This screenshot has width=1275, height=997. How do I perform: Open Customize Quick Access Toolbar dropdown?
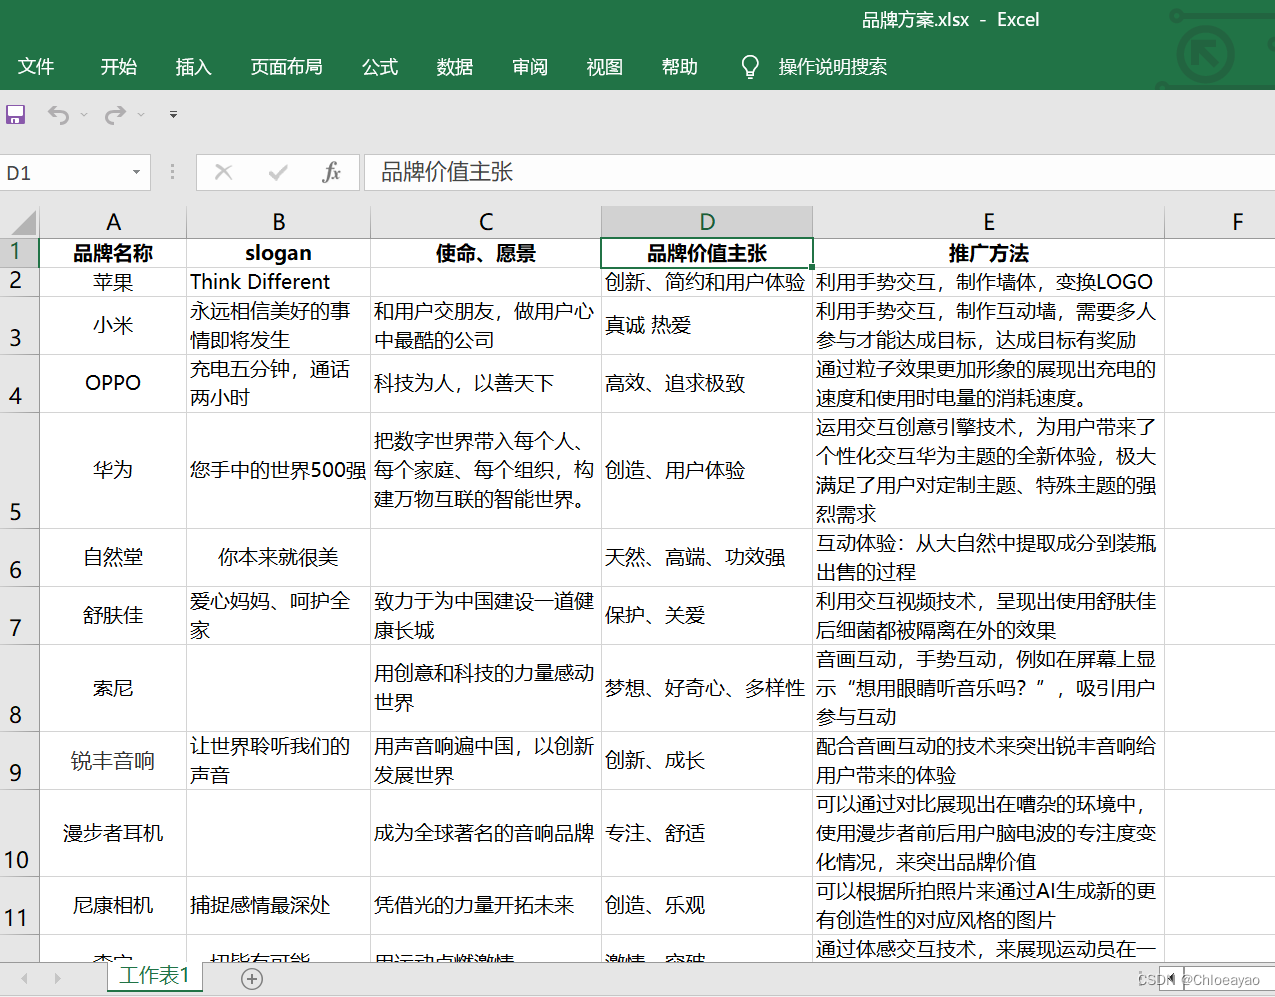tap(173, 115)
